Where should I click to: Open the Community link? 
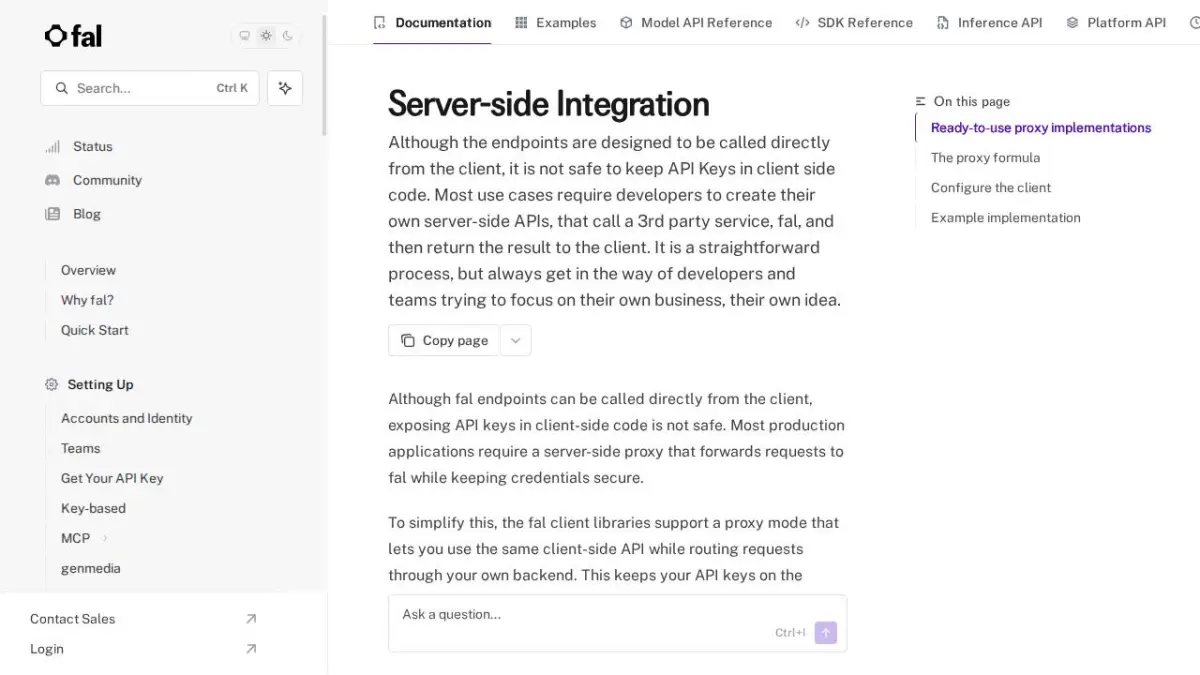tap(107, 180)
